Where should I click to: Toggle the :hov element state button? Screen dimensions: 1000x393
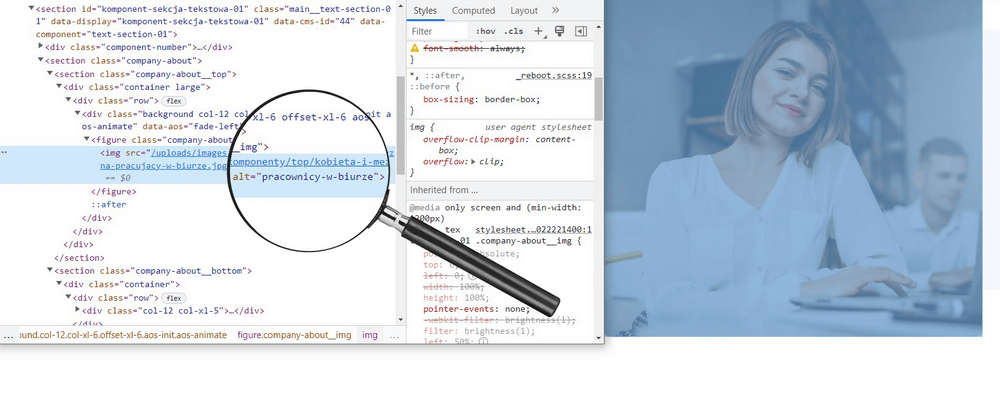pos(485,31)
